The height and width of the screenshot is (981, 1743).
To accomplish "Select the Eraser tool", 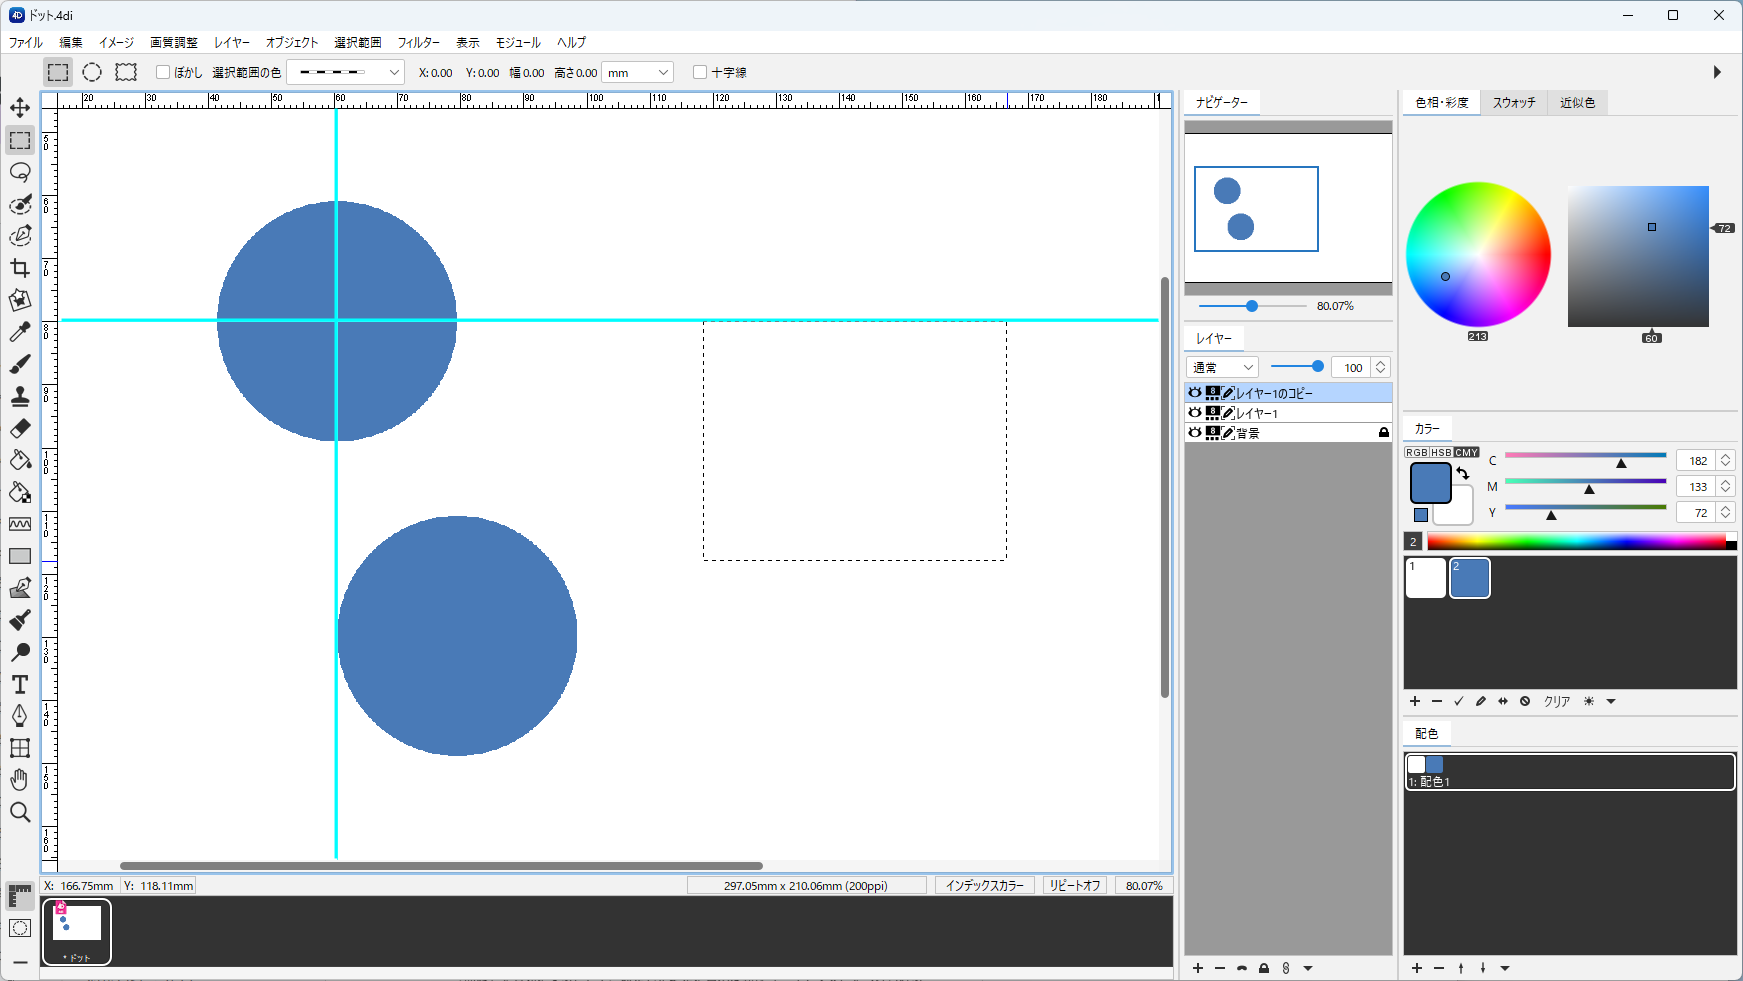I will pos(20,428).
